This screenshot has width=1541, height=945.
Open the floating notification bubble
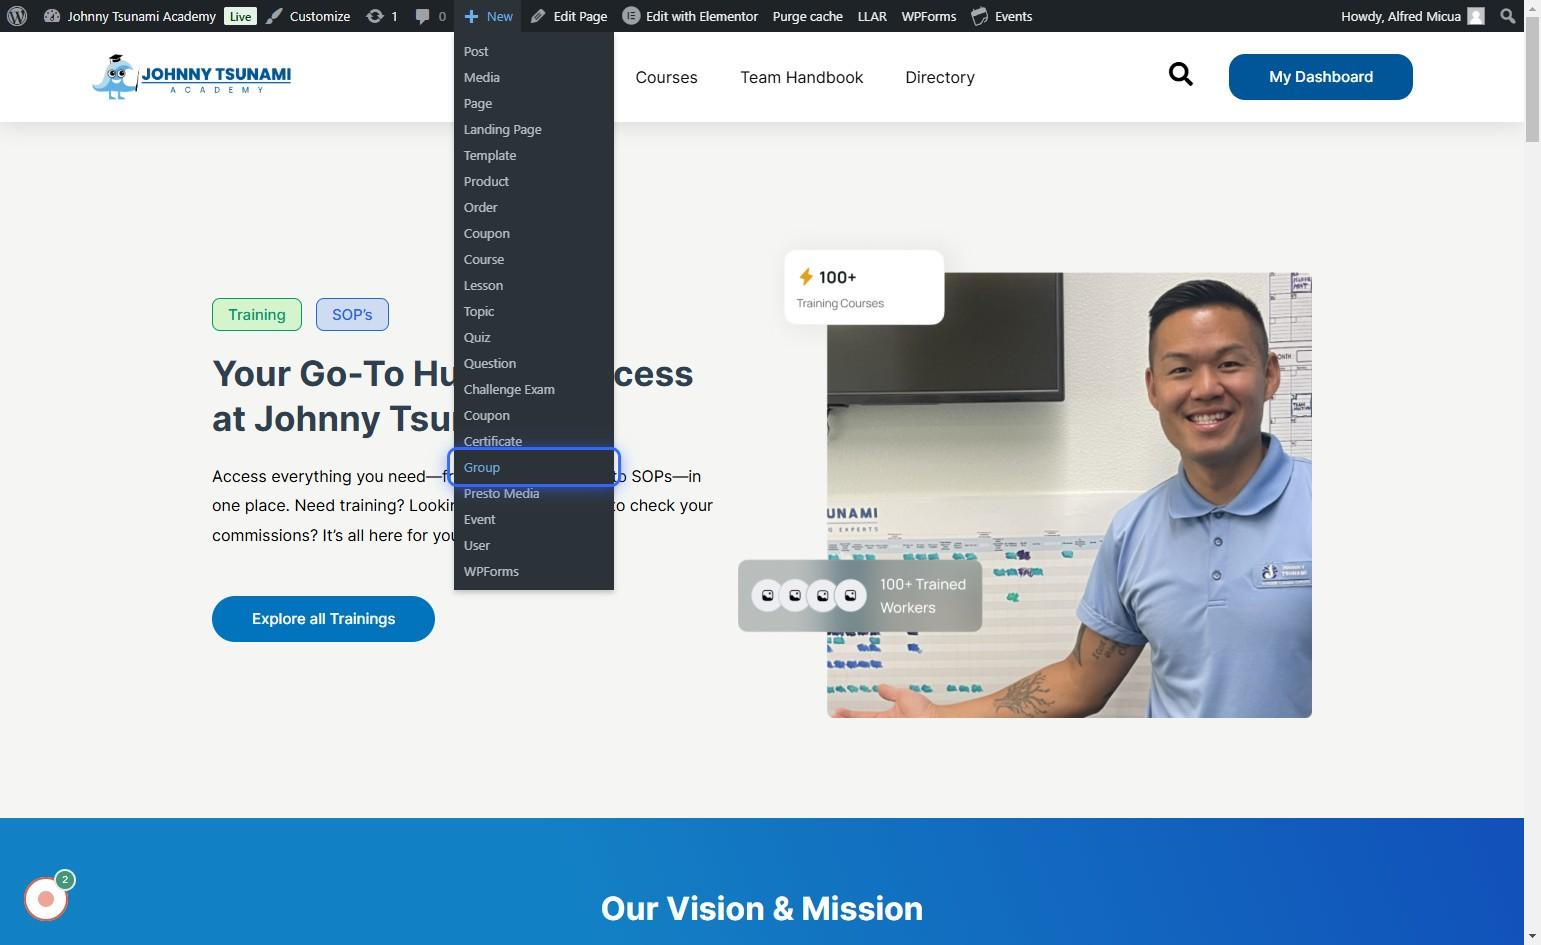(x=46, y=898)
